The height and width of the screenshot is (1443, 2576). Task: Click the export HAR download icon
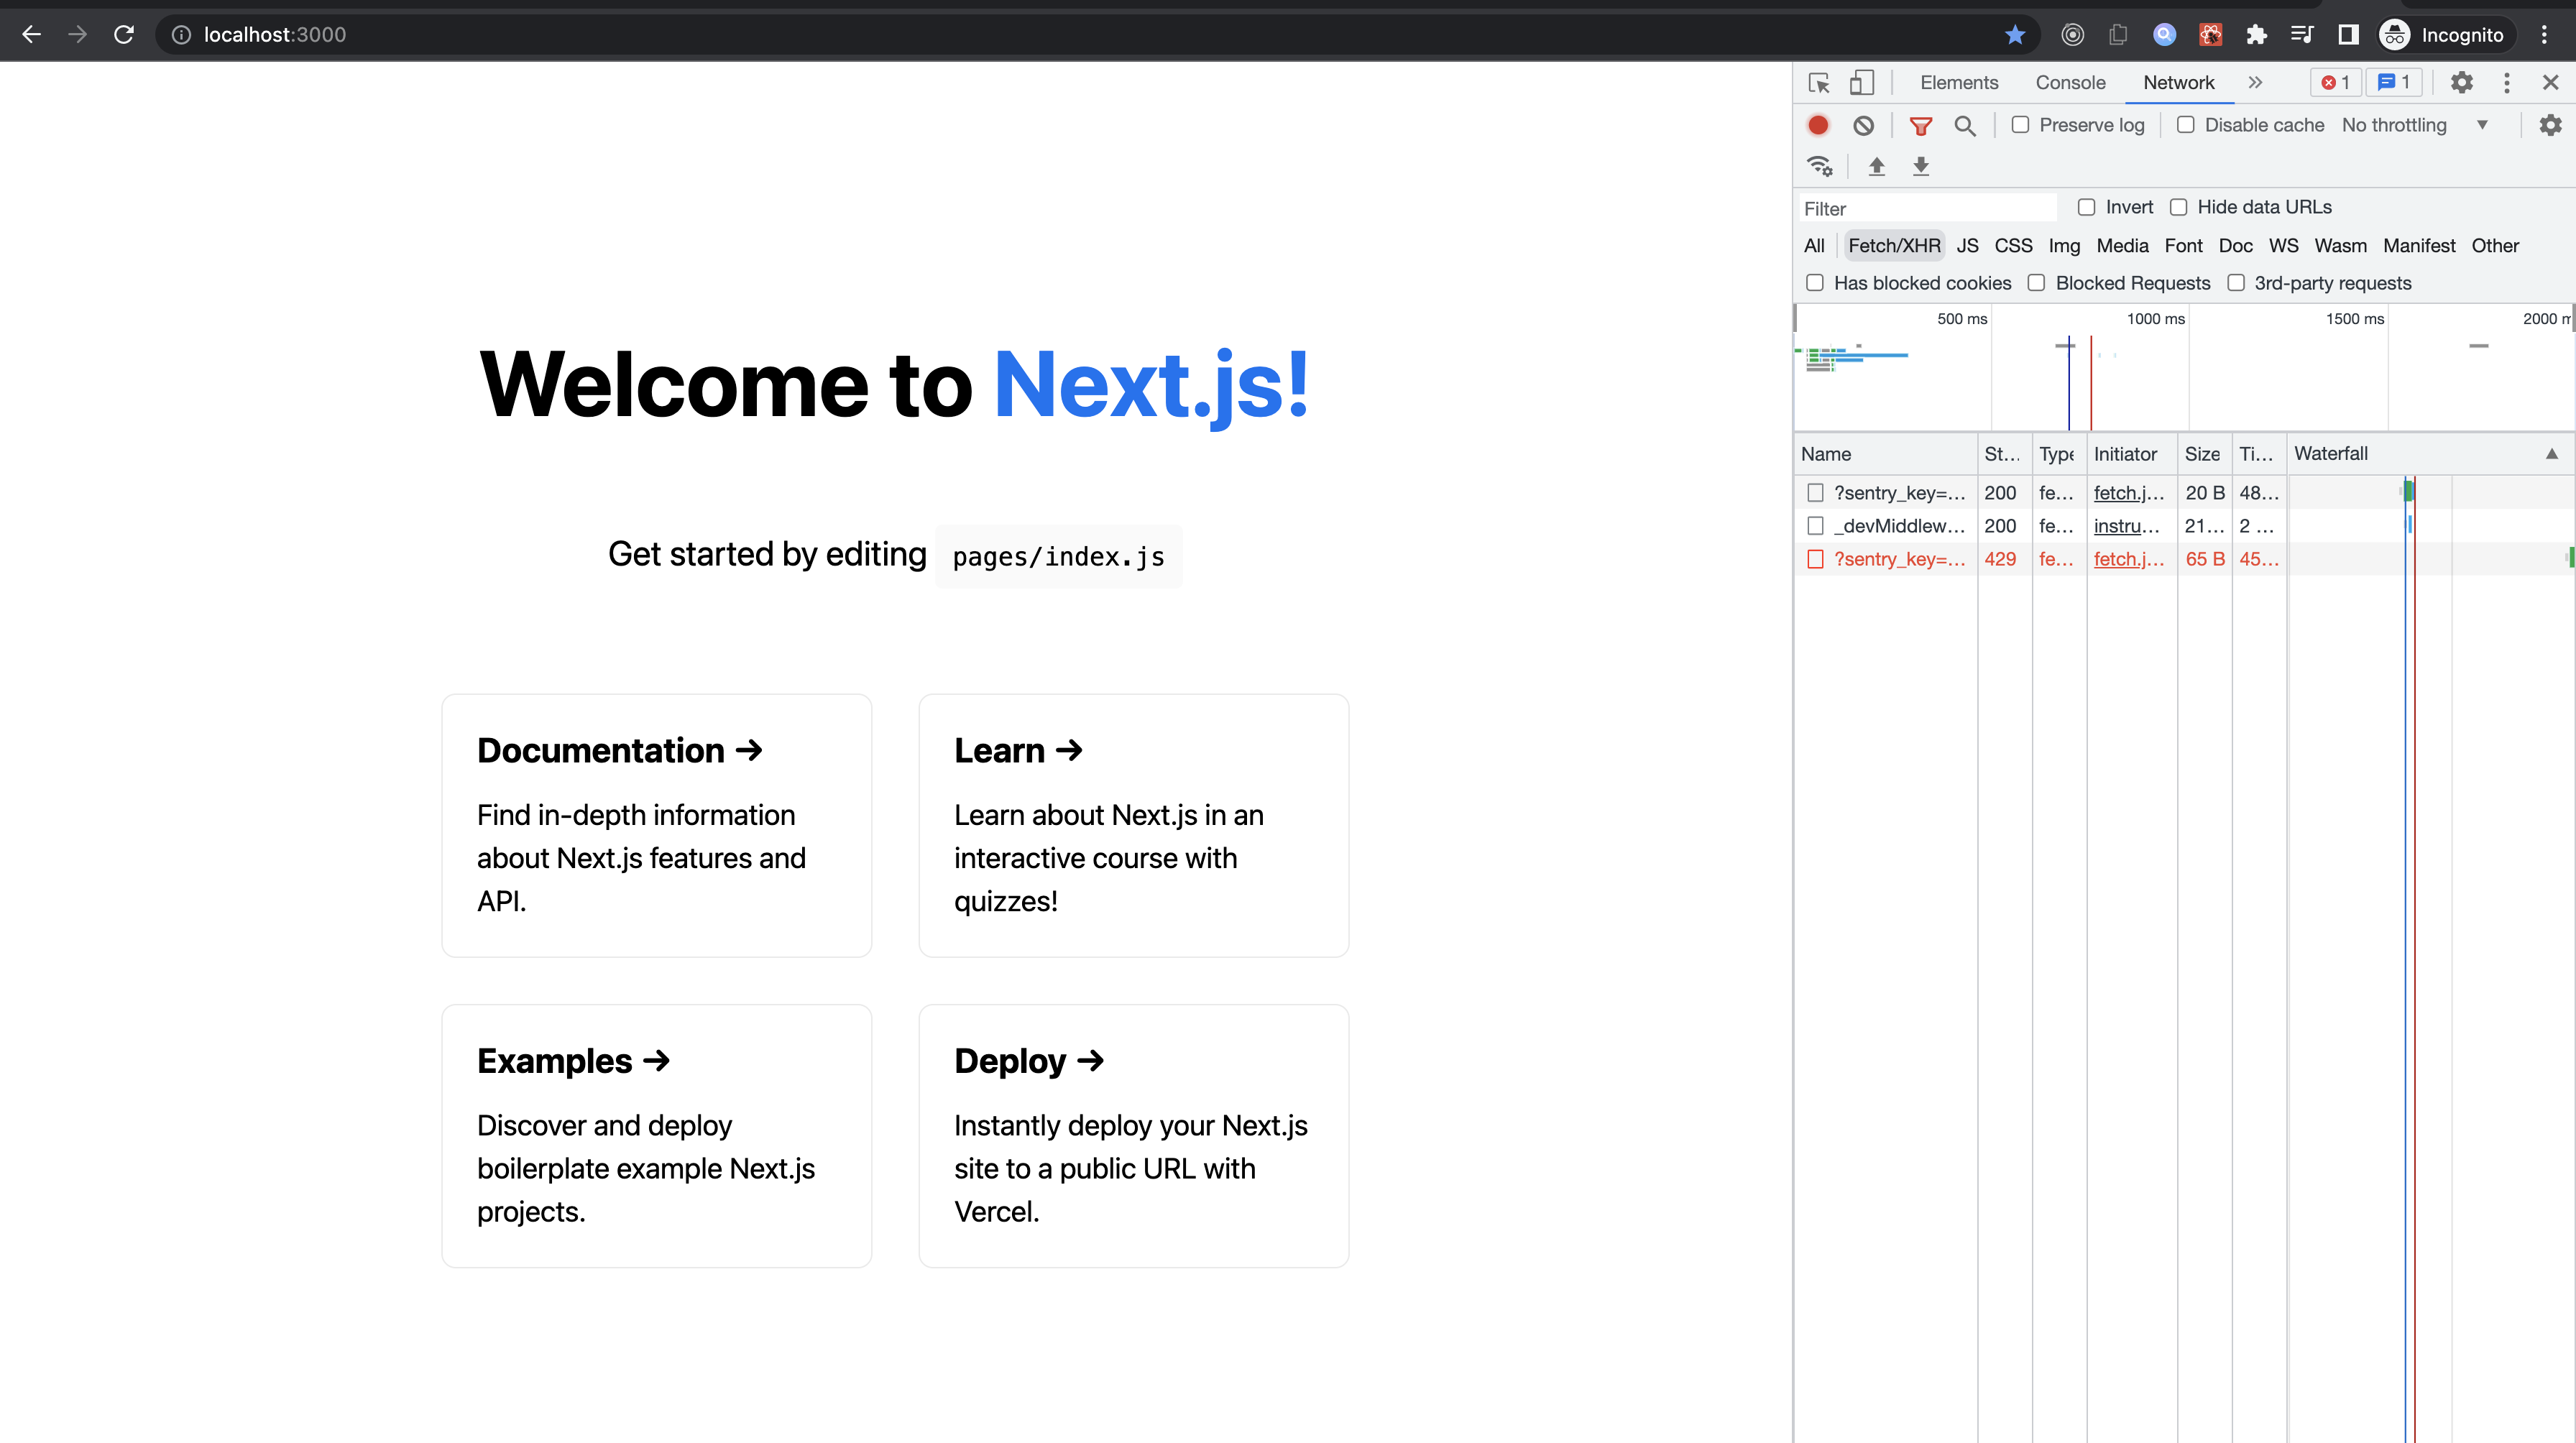[x=1920, y=166]
